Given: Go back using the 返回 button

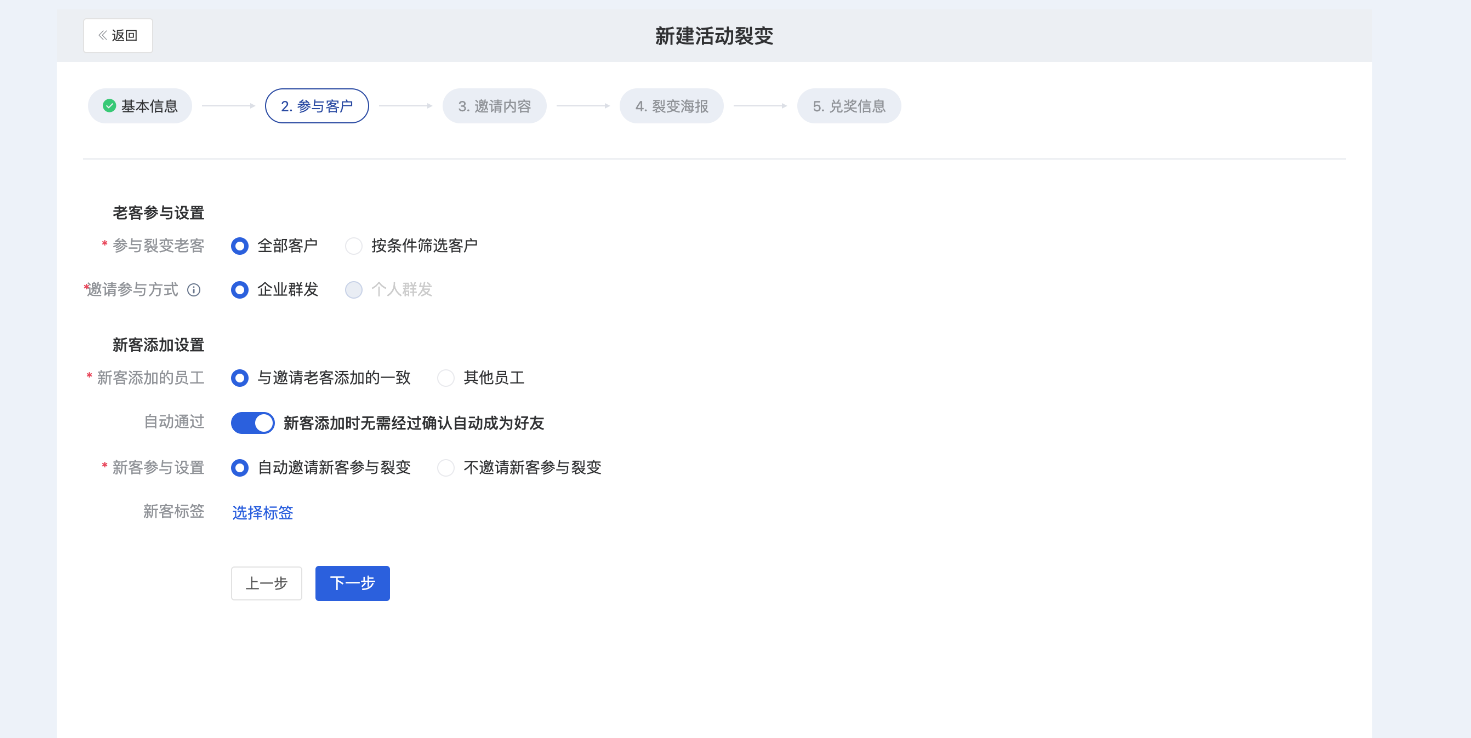Looking at the screenshot, I should [118, 36].
